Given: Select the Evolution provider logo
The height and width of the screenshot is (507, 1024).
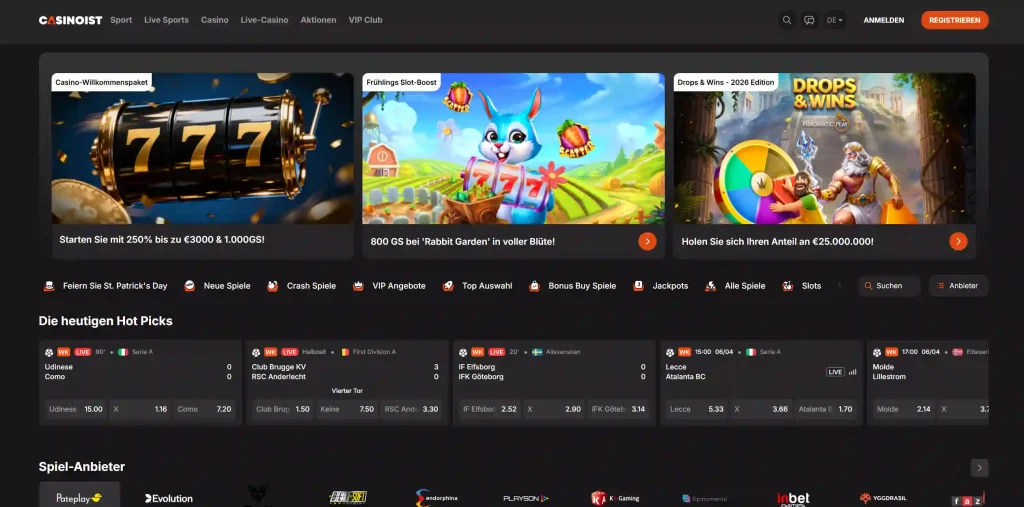Looking at the screenshot, I should pos(168,499).
